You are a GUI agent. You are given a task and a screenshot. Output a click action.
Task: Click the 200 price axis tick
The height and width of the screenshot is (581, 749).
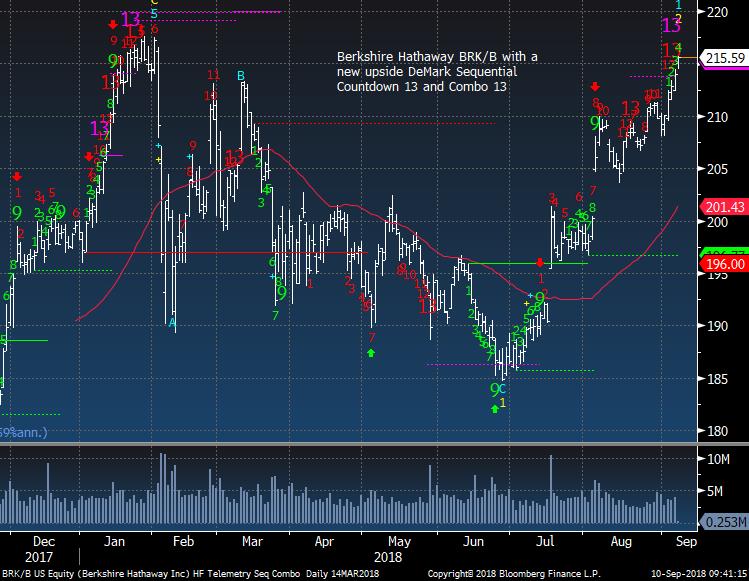coord(717,222)
